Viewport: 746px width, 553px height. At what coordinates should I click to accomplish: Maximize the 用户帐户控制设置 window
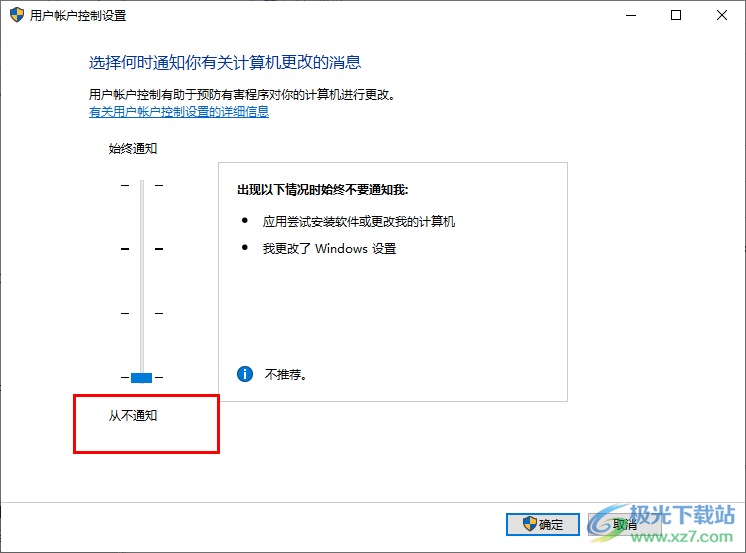(676, 15)
